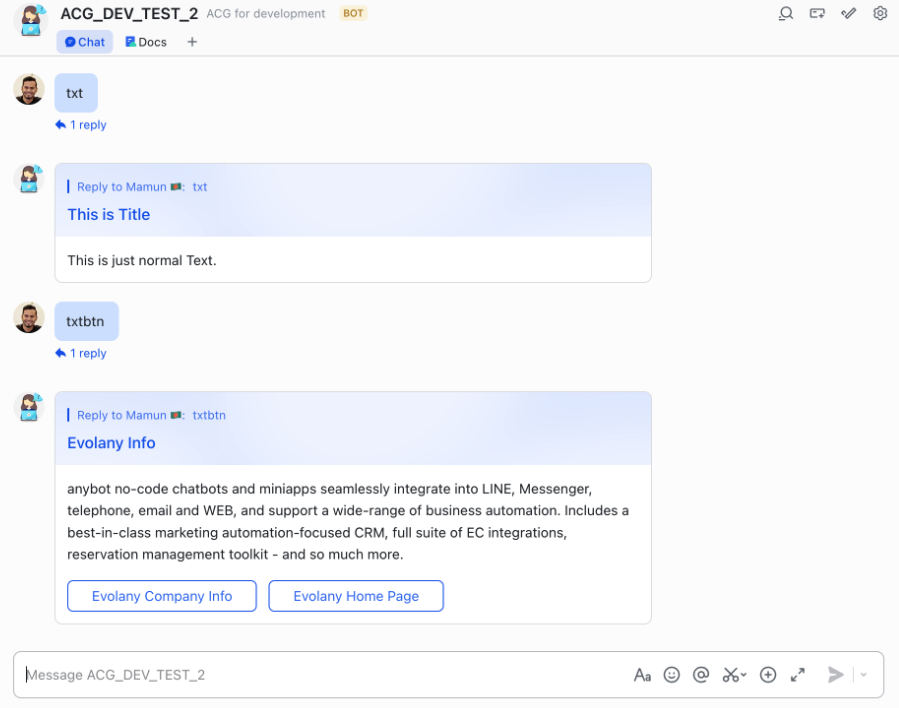Insert an @ mention

click(x=701, y=675)
